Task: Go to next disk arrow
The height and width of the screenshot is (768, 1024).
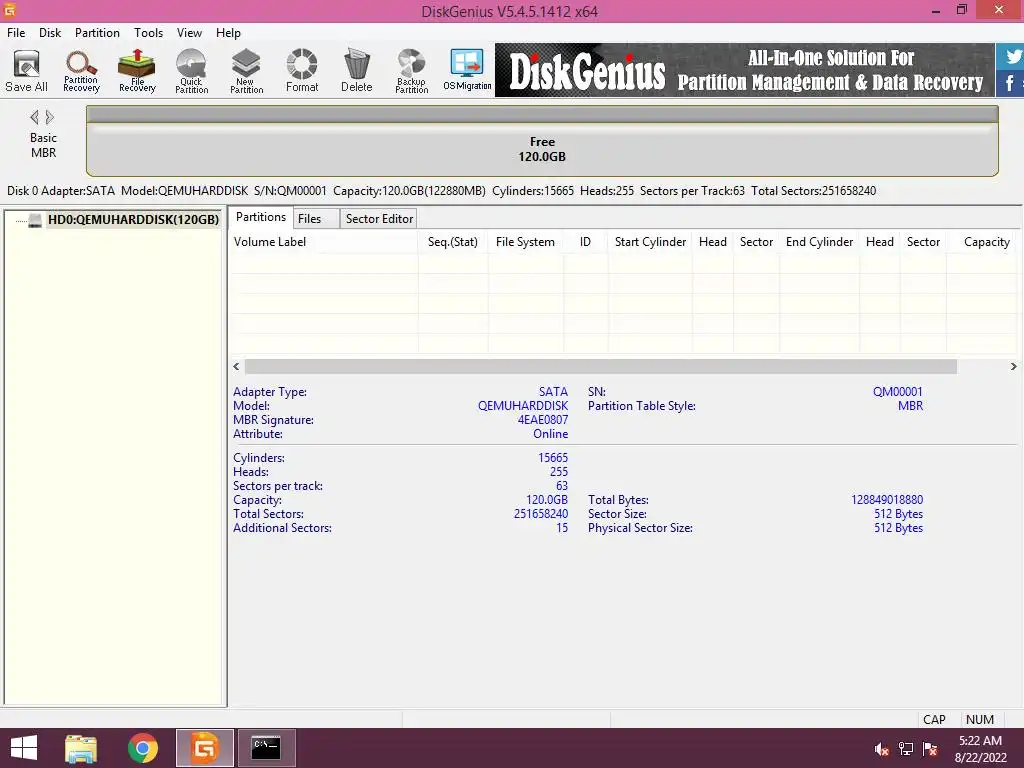Action: (50, 118)
